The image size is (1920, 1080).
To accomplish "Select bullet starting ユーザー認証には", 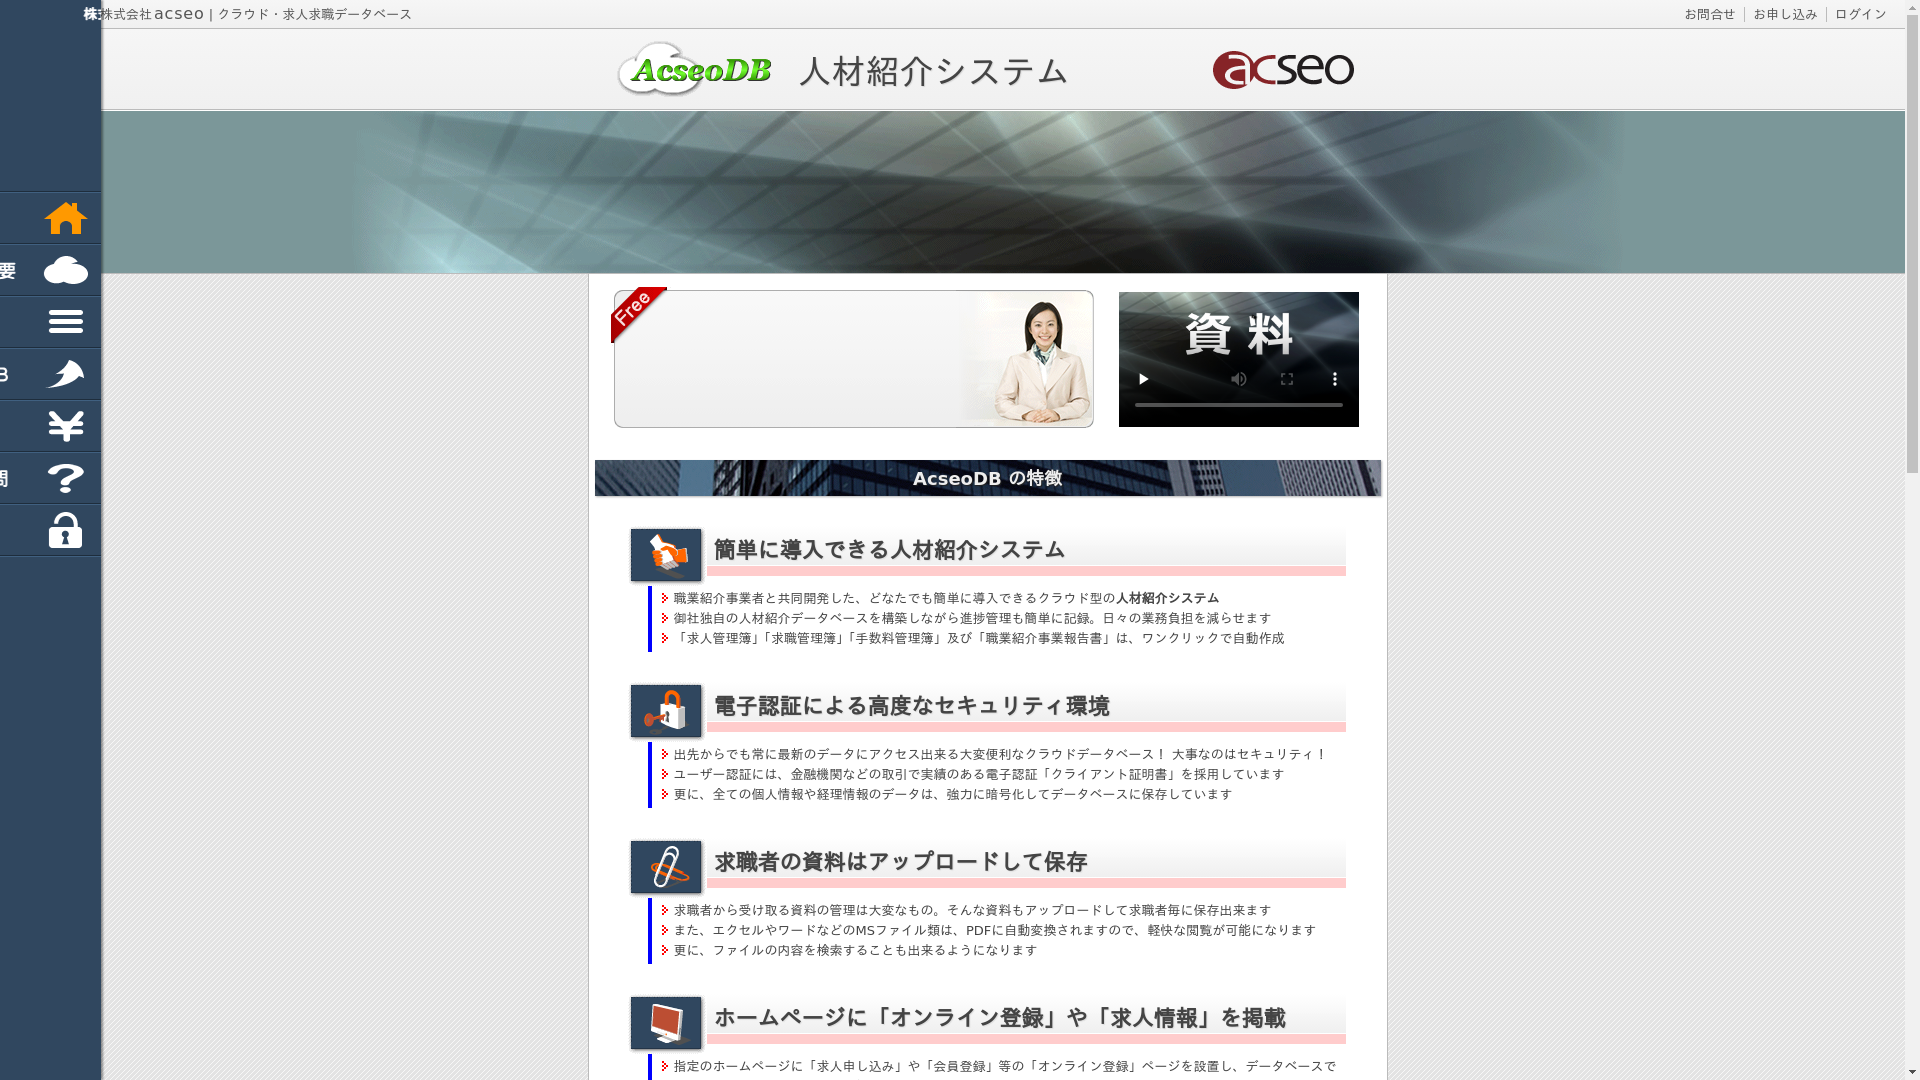I will 978,774.
